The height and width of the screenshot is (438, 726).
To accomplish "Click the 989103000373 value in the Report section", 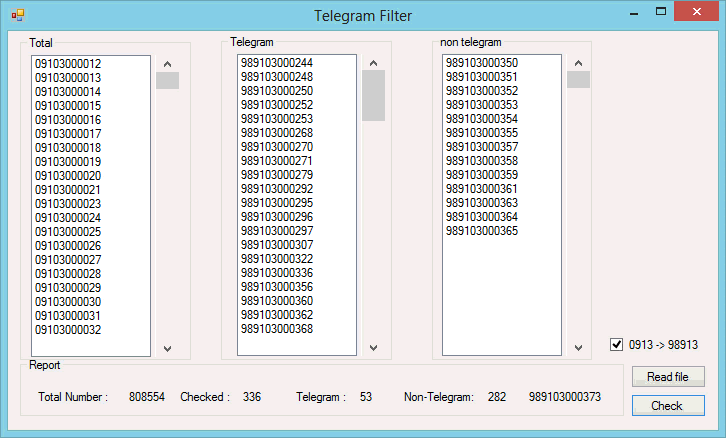I will coord(565,397).
